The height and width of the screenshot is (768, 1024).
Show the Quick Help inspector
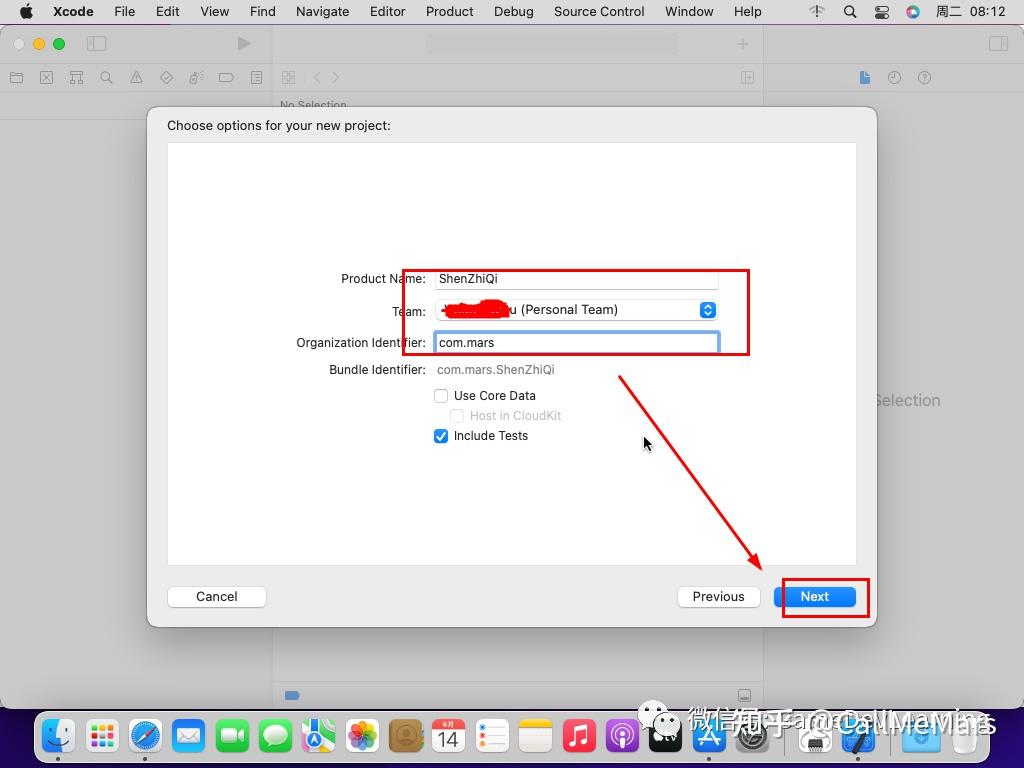pyautogui.click(x=924, y=78)
